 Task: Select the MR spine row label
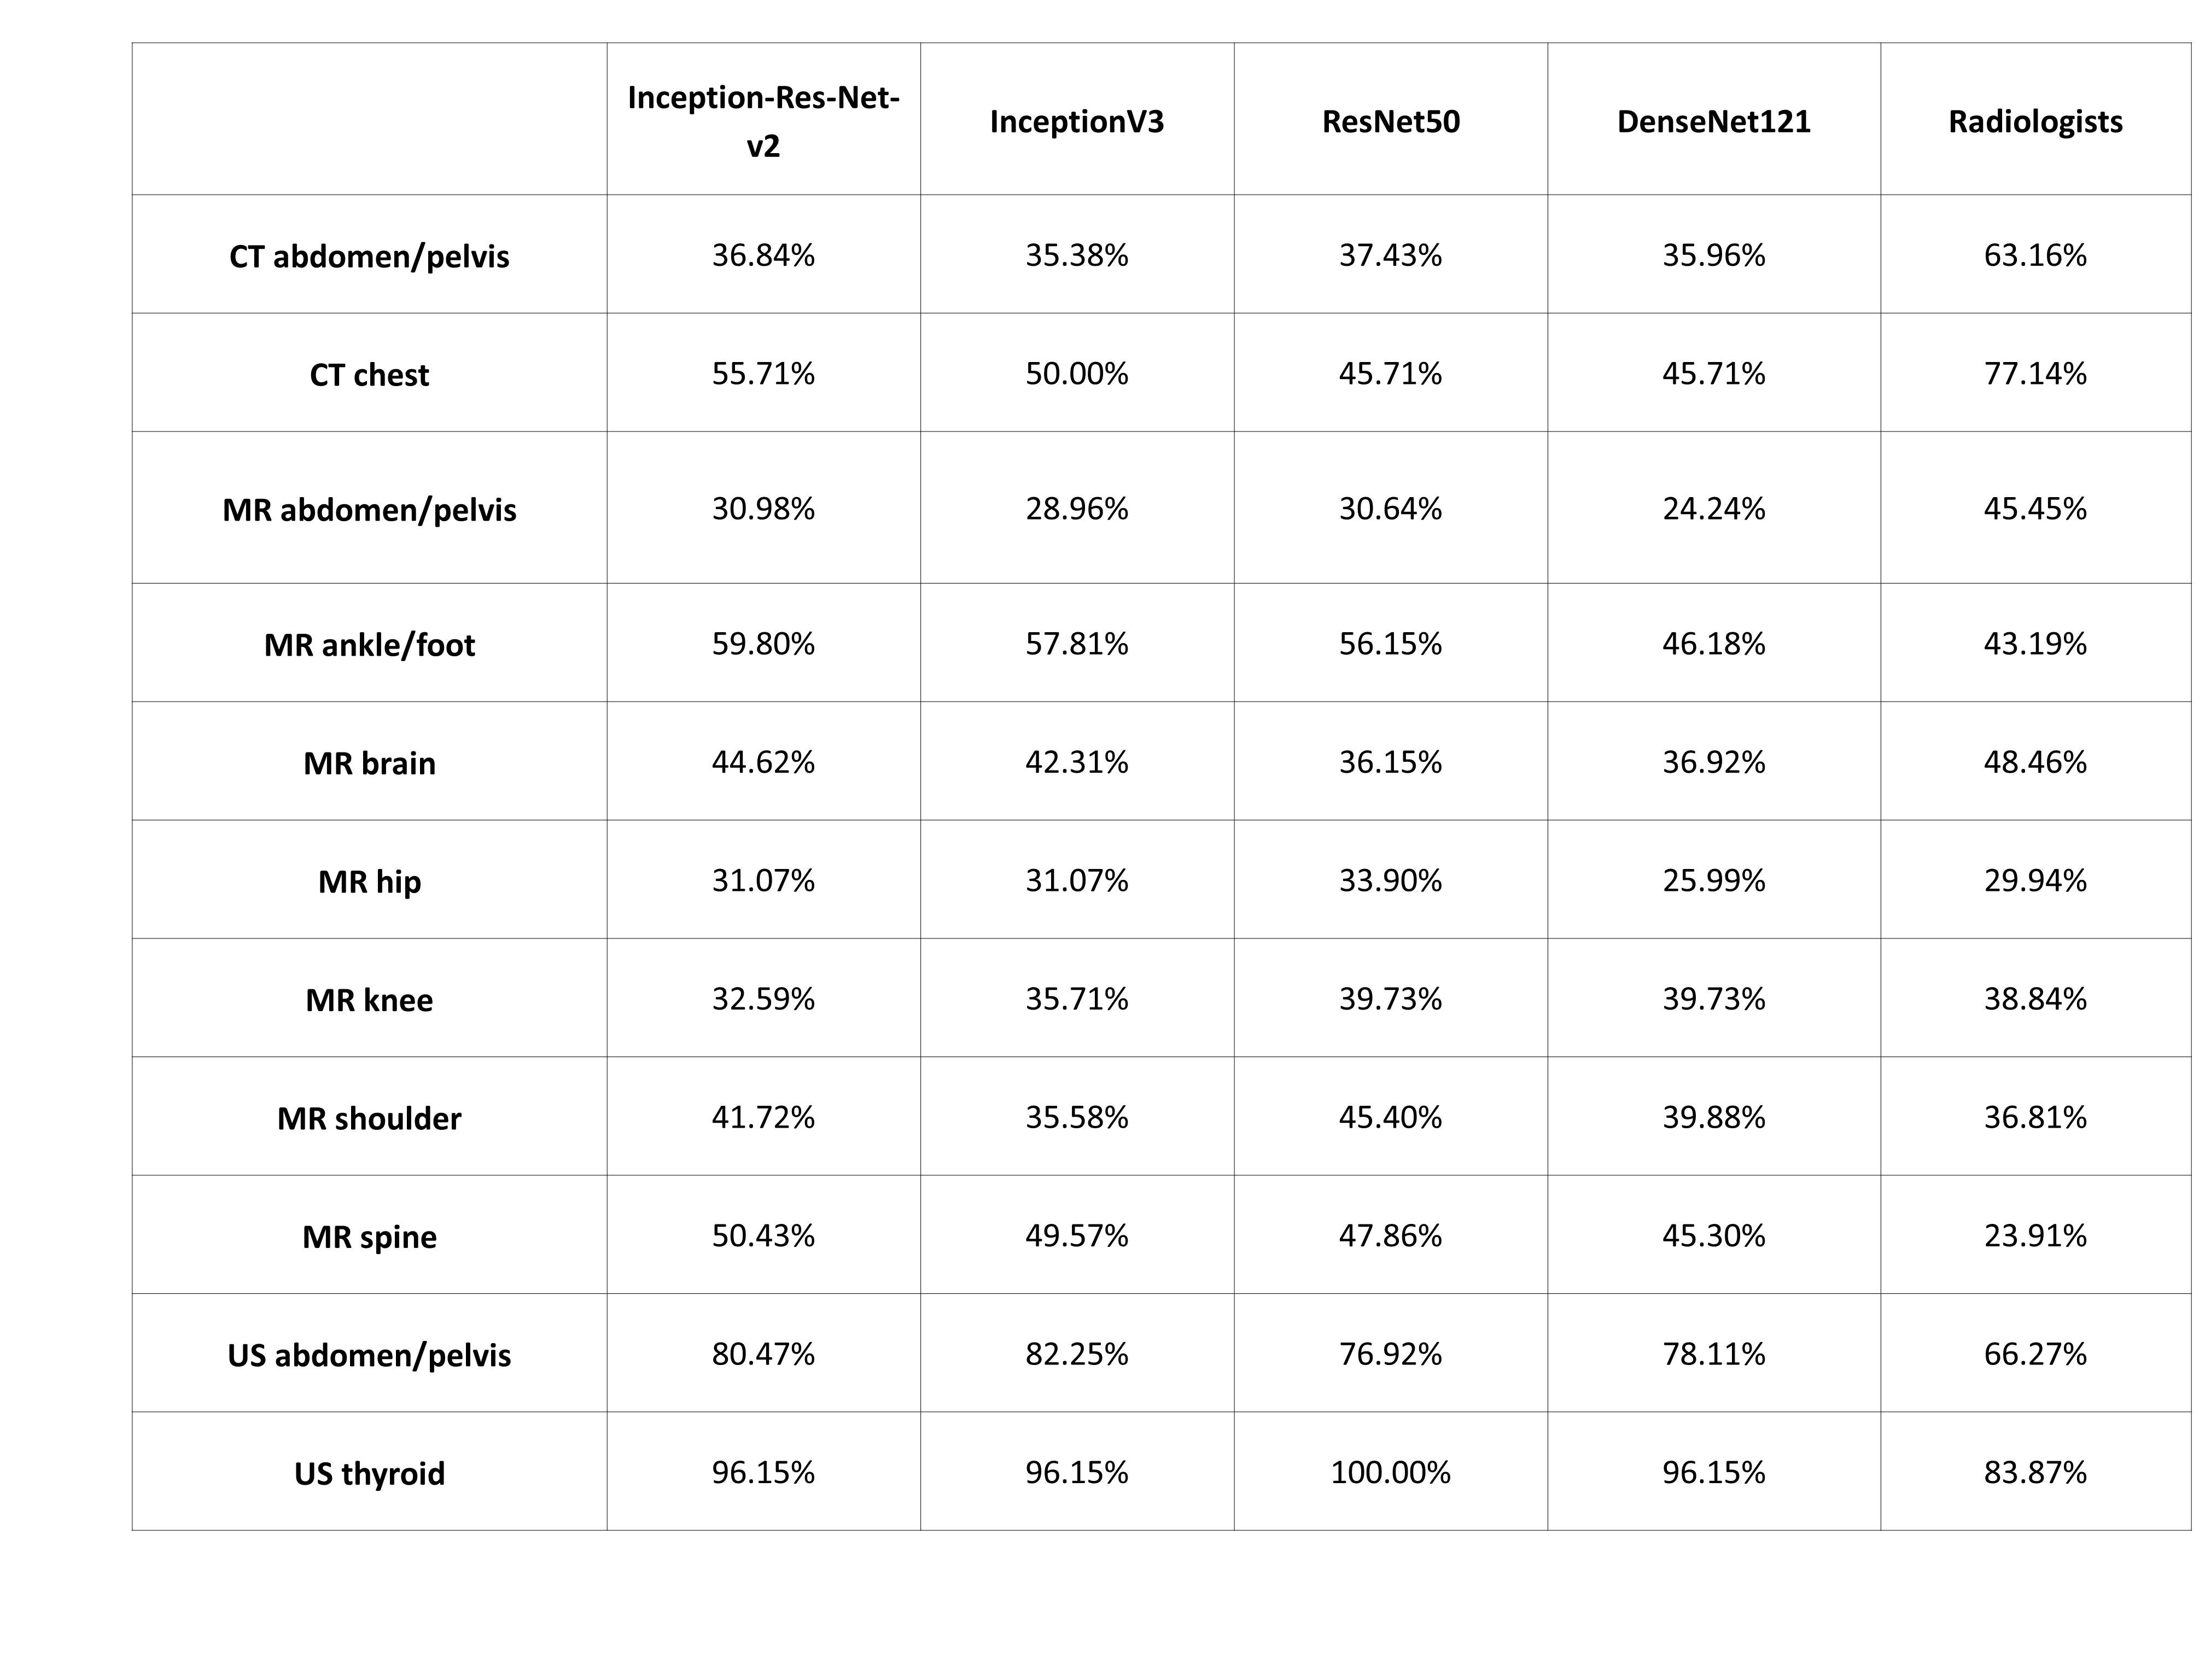369,1236
